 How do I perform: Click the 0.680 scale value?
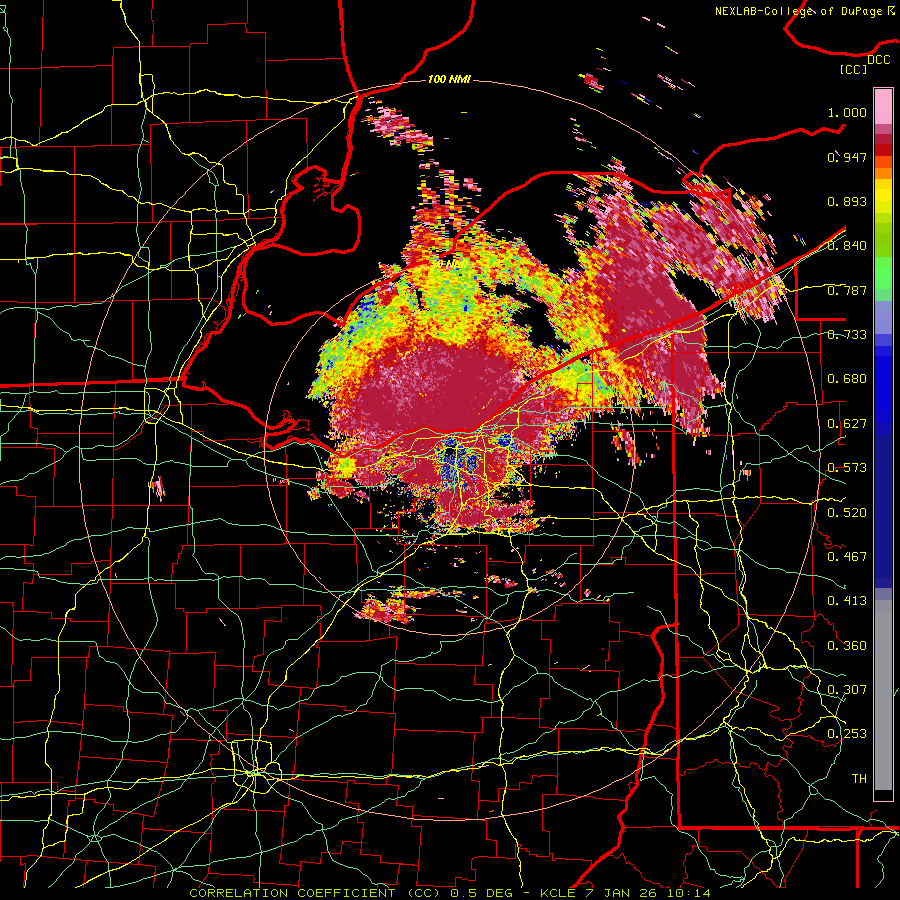tap(847, 379)
